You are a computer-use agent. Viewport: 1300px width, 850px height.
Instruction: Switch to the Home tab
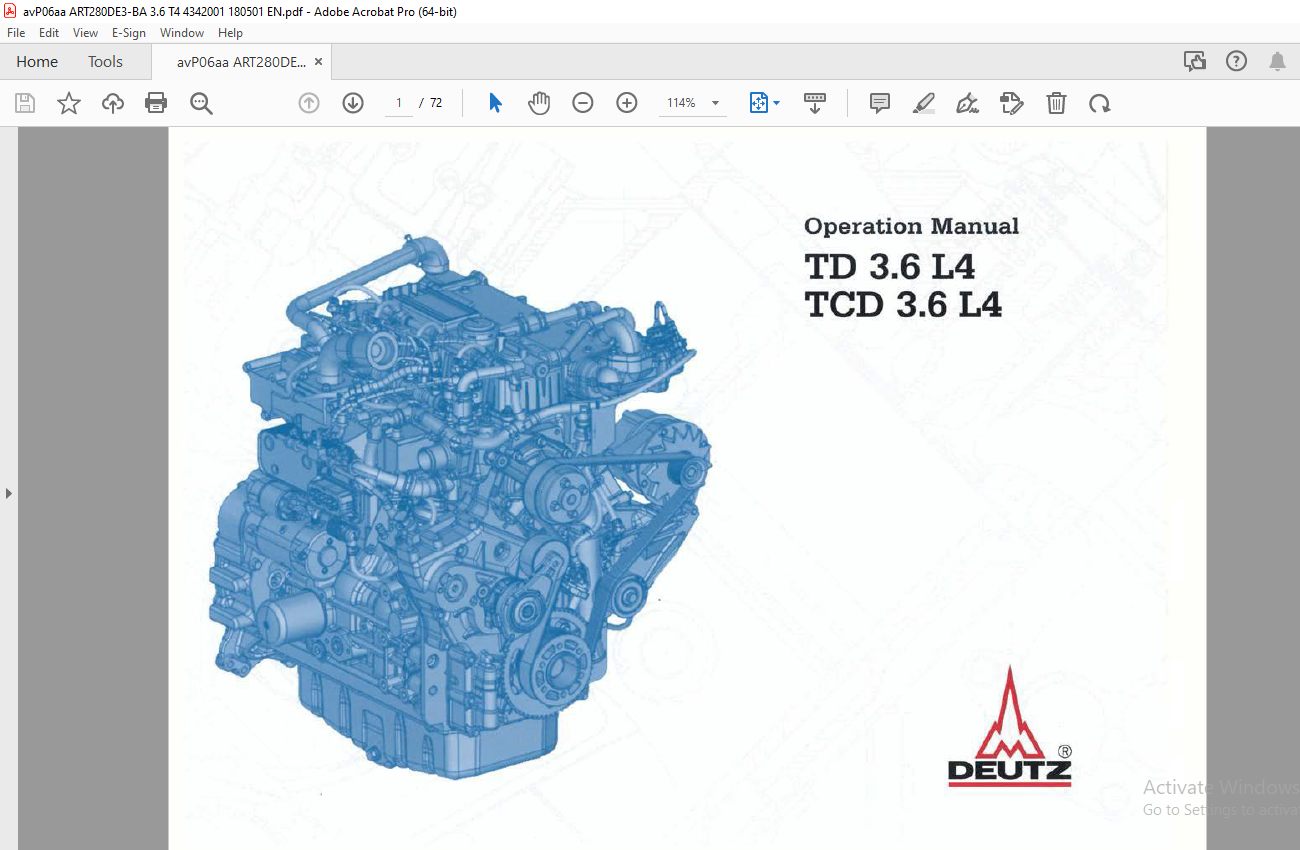(x=37, y=61)
